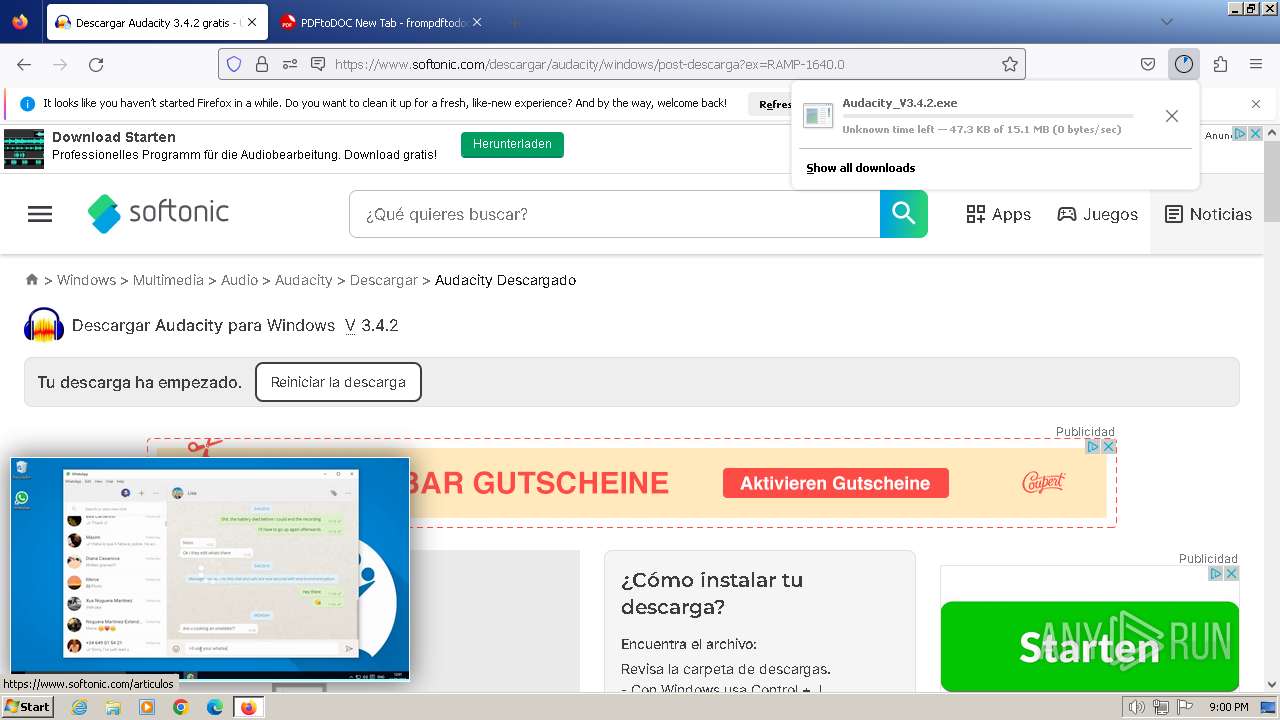1280x720 pixels.
Task: Click the Audacity download progress bar
Action: pyautogui.click(x=988, y=116)
